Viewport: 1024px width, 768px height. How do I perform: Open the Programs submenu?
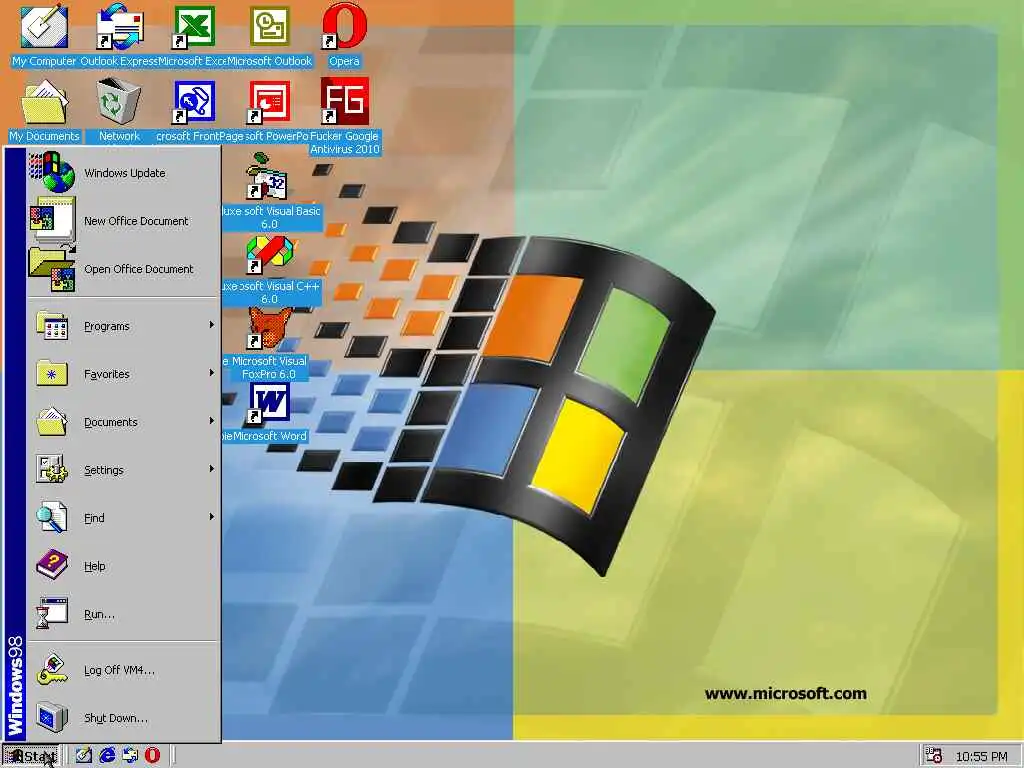tap(123, 326)
